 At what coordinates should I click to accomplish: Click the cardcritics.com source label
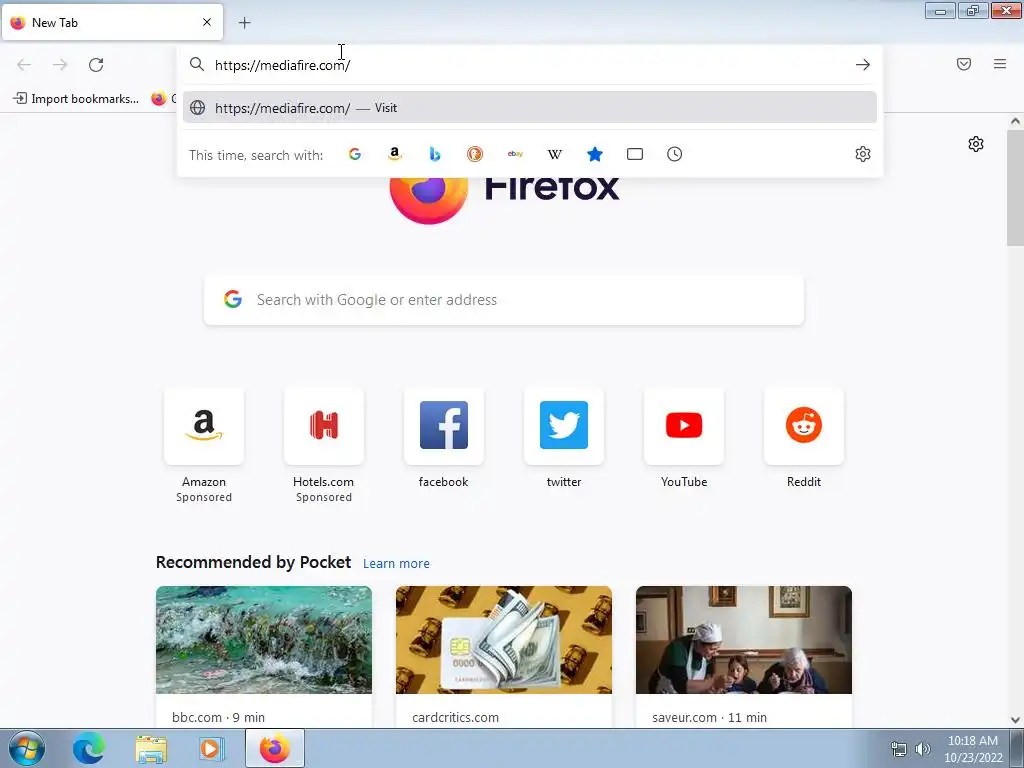[455, 718]
